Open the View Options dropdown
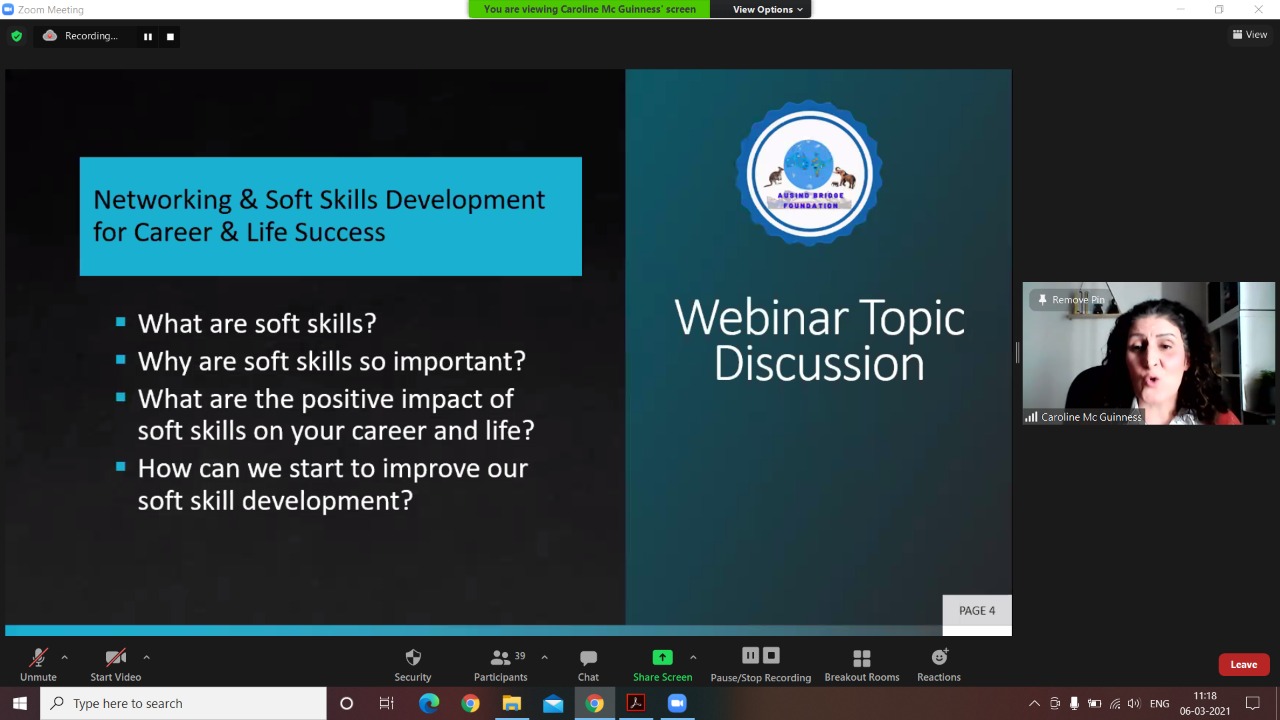This screenshot has width=1280, height=720. point(767,9)
